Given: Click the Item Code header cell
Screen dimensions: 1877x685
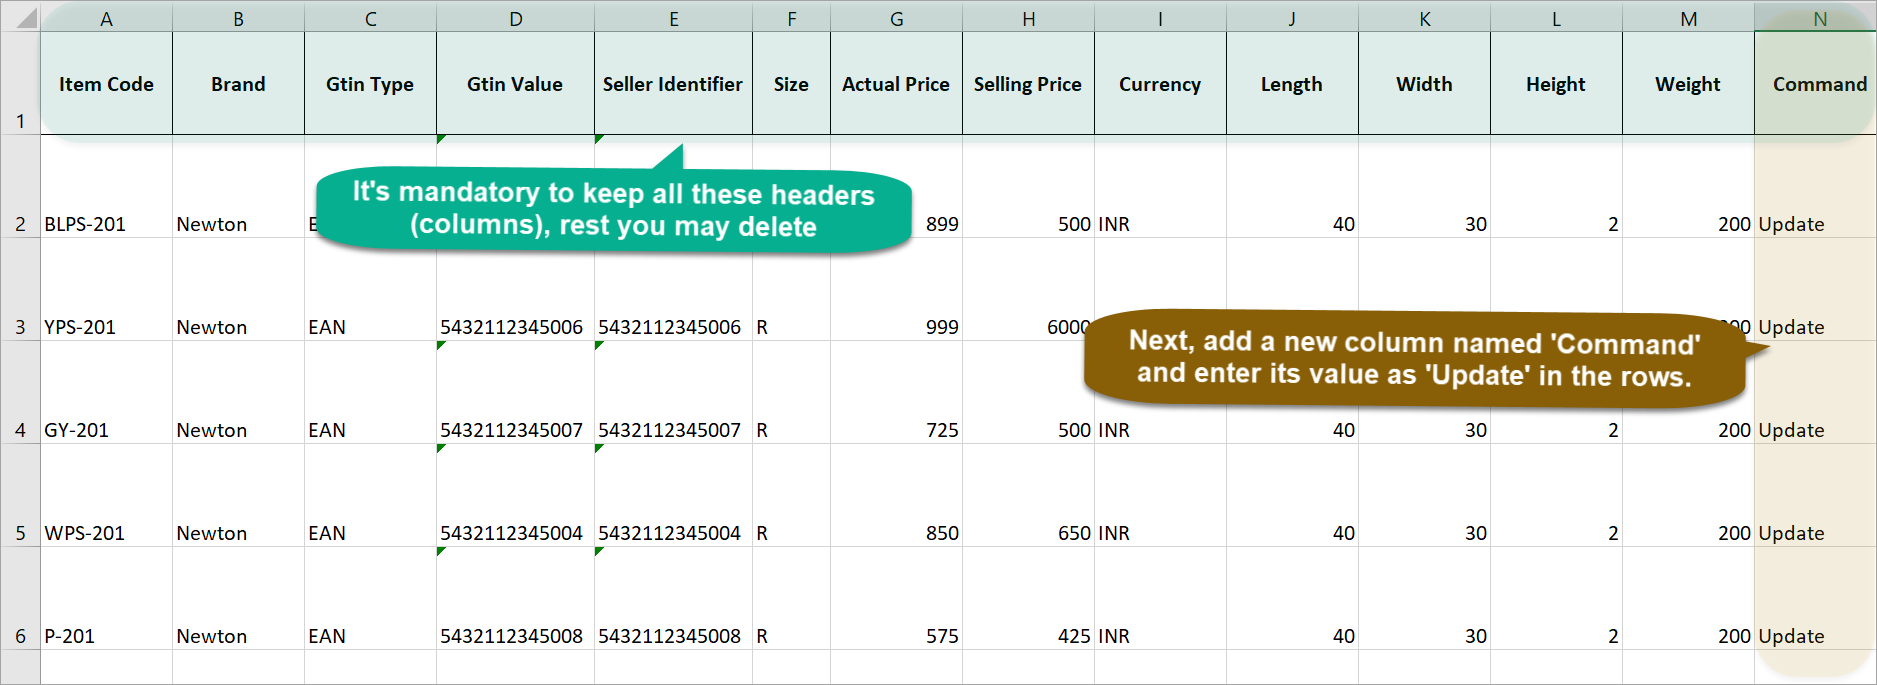Looking at the screenshot, I should point(106,84).
